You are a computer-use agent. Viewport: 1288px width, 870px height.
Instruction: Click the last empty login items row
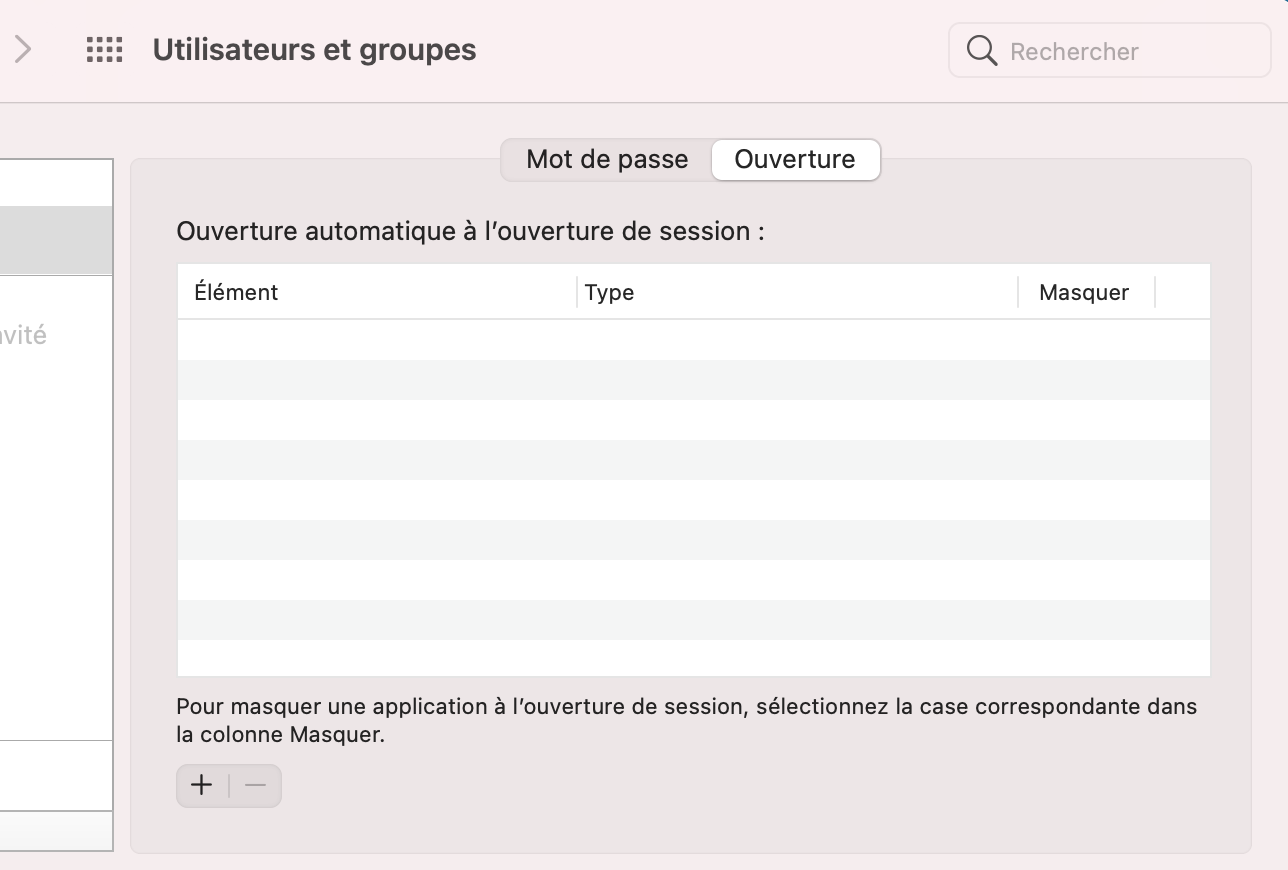pyautogui.click(x=693, y=658)
